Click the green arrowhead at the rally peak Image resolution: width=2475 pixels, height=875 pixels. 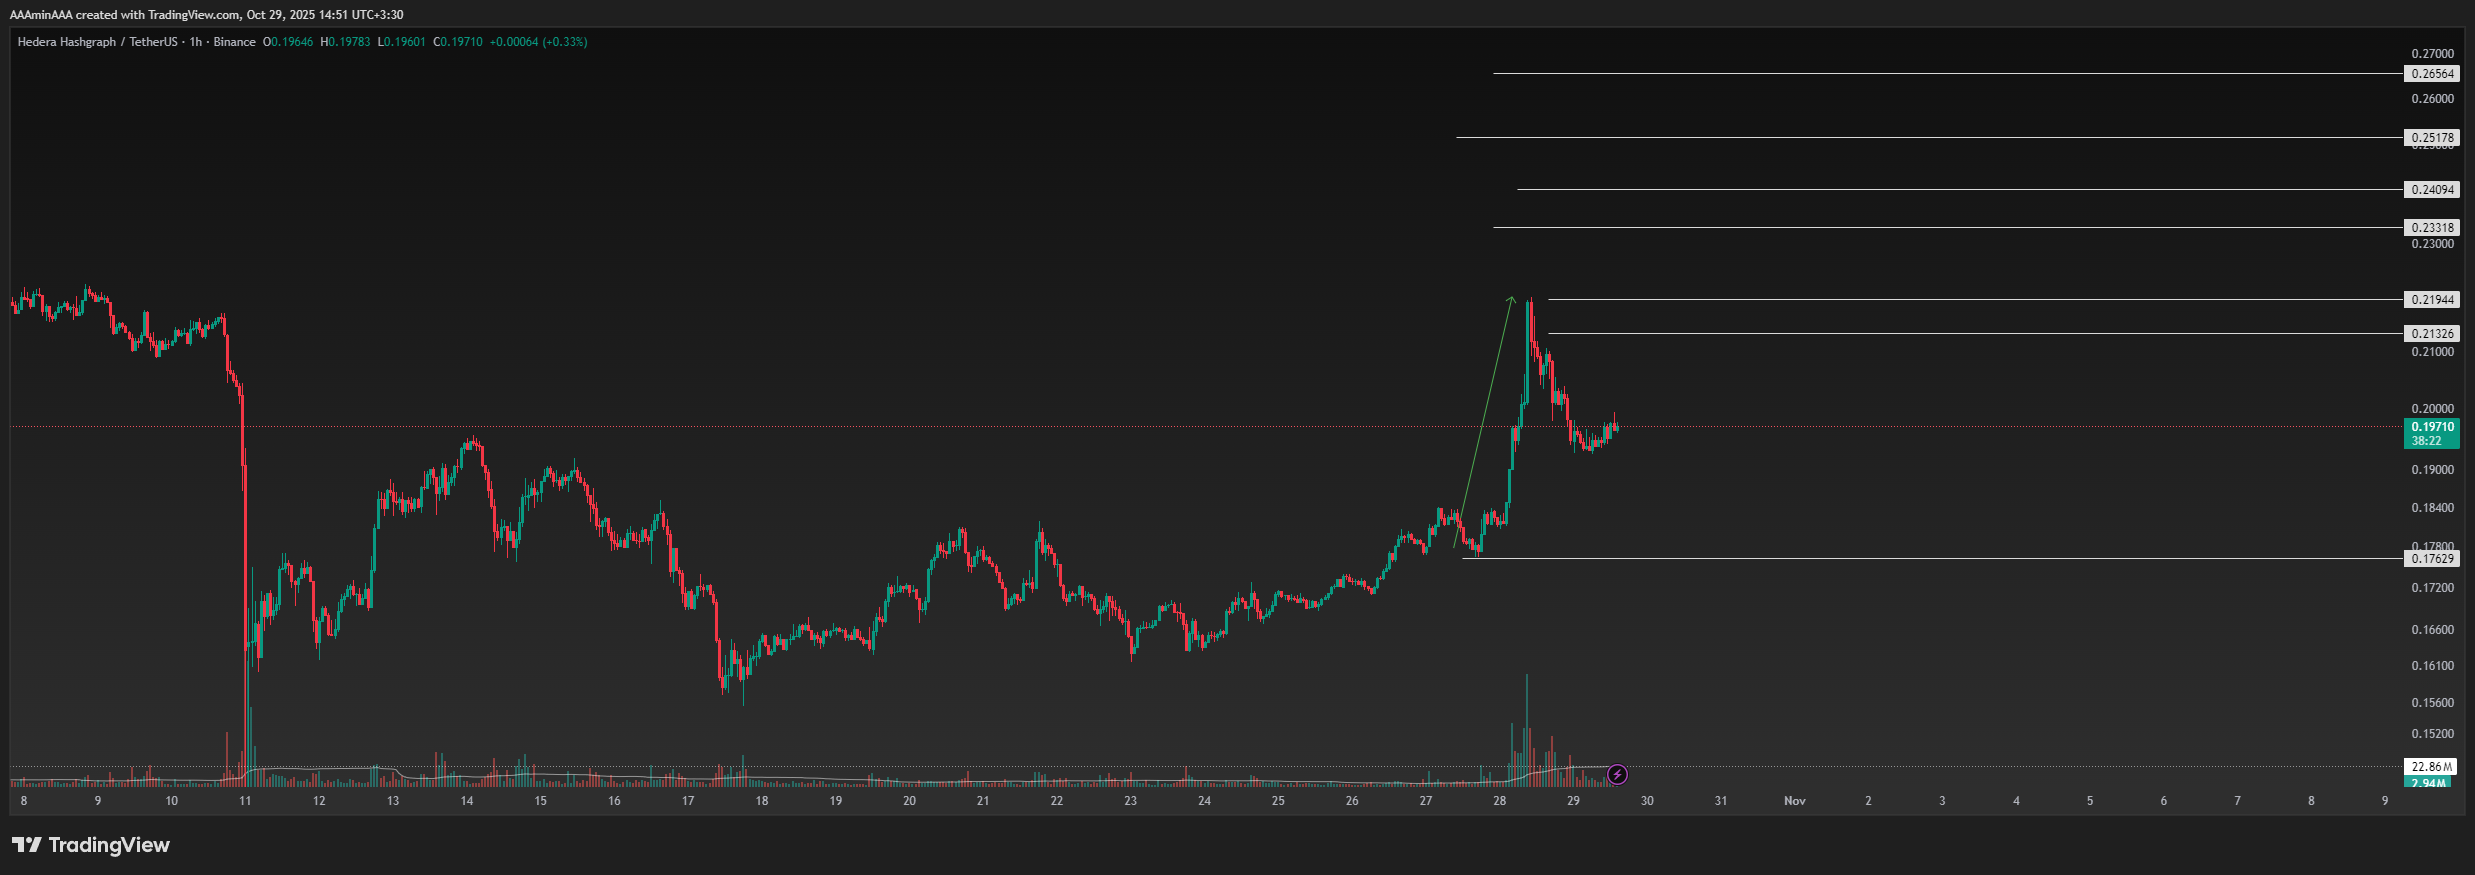1511,298
